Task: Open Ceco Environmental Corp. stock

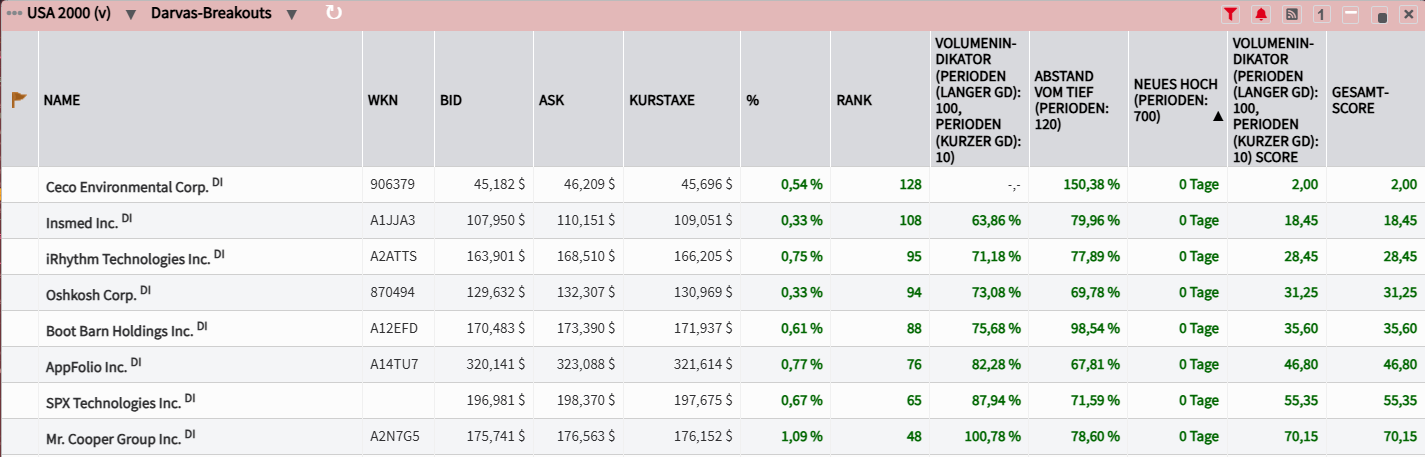Action: [126, 186]
